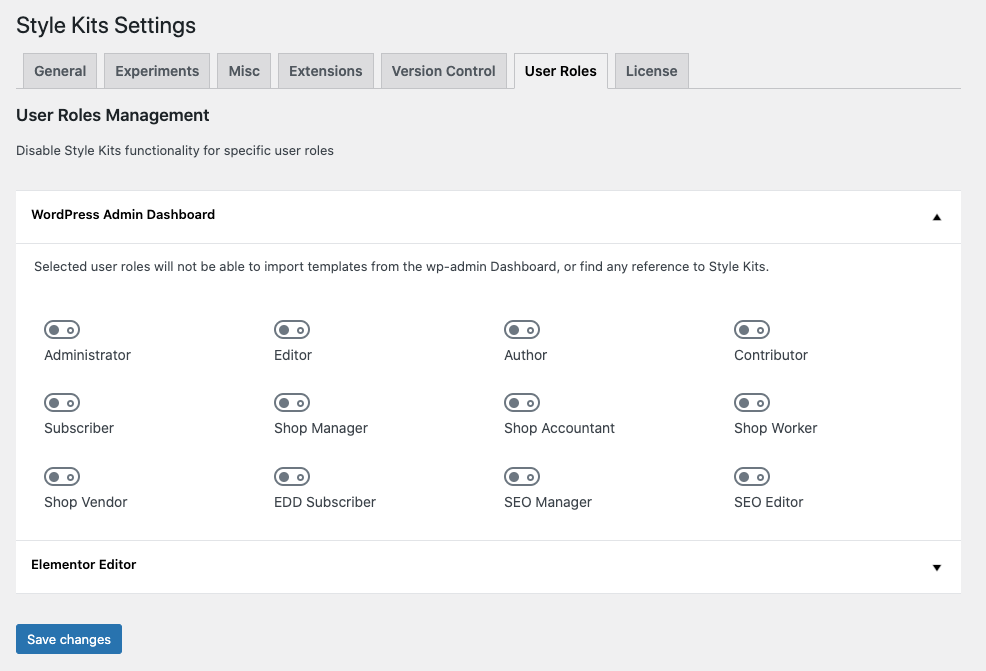Viewport: 986px width, 671px height.
Task: Click the Shop Manager label
Action: click(x=321, y=428)
